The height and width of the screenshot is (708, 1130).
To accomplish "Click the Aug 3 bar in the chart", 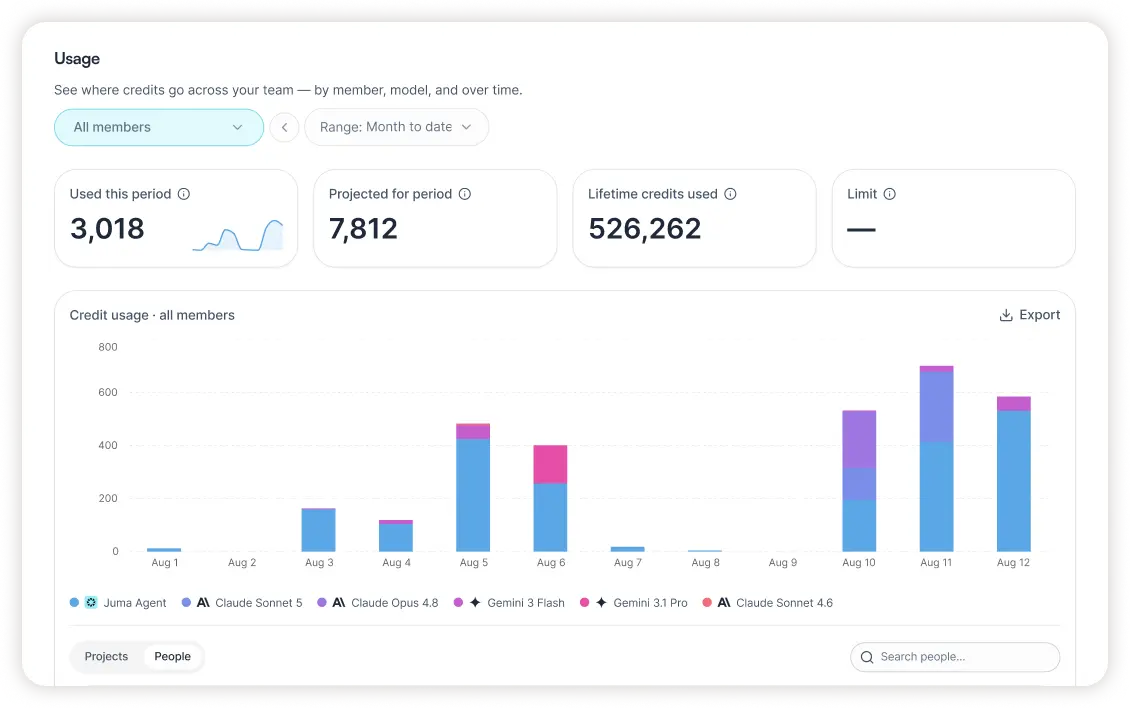I will (x=319, y=530).
